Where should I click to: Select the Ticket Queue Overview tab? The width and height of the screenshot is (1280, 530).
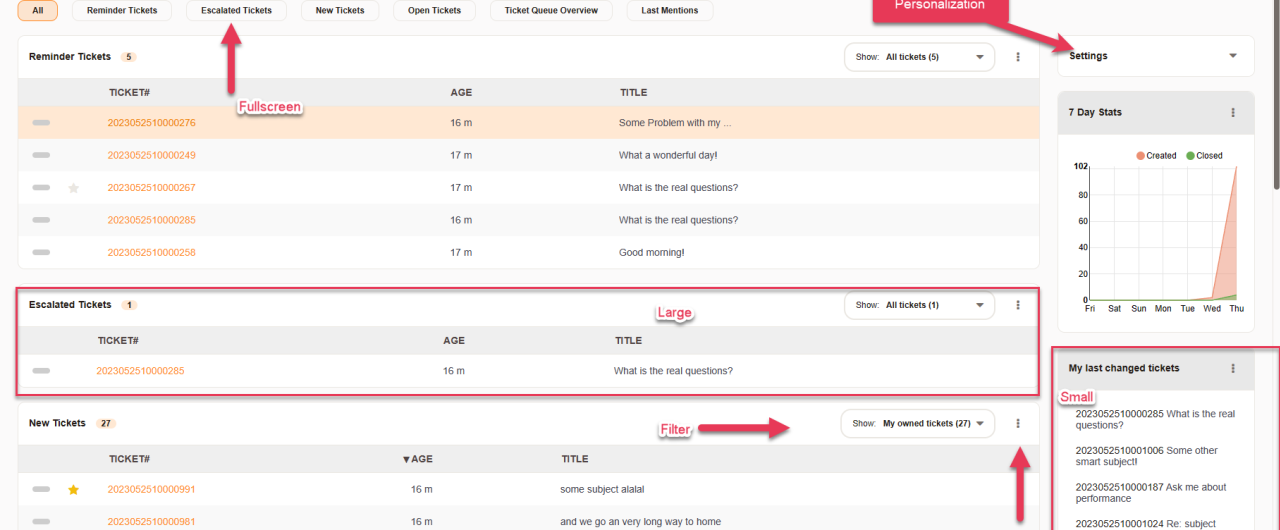(x=551, y=11)
